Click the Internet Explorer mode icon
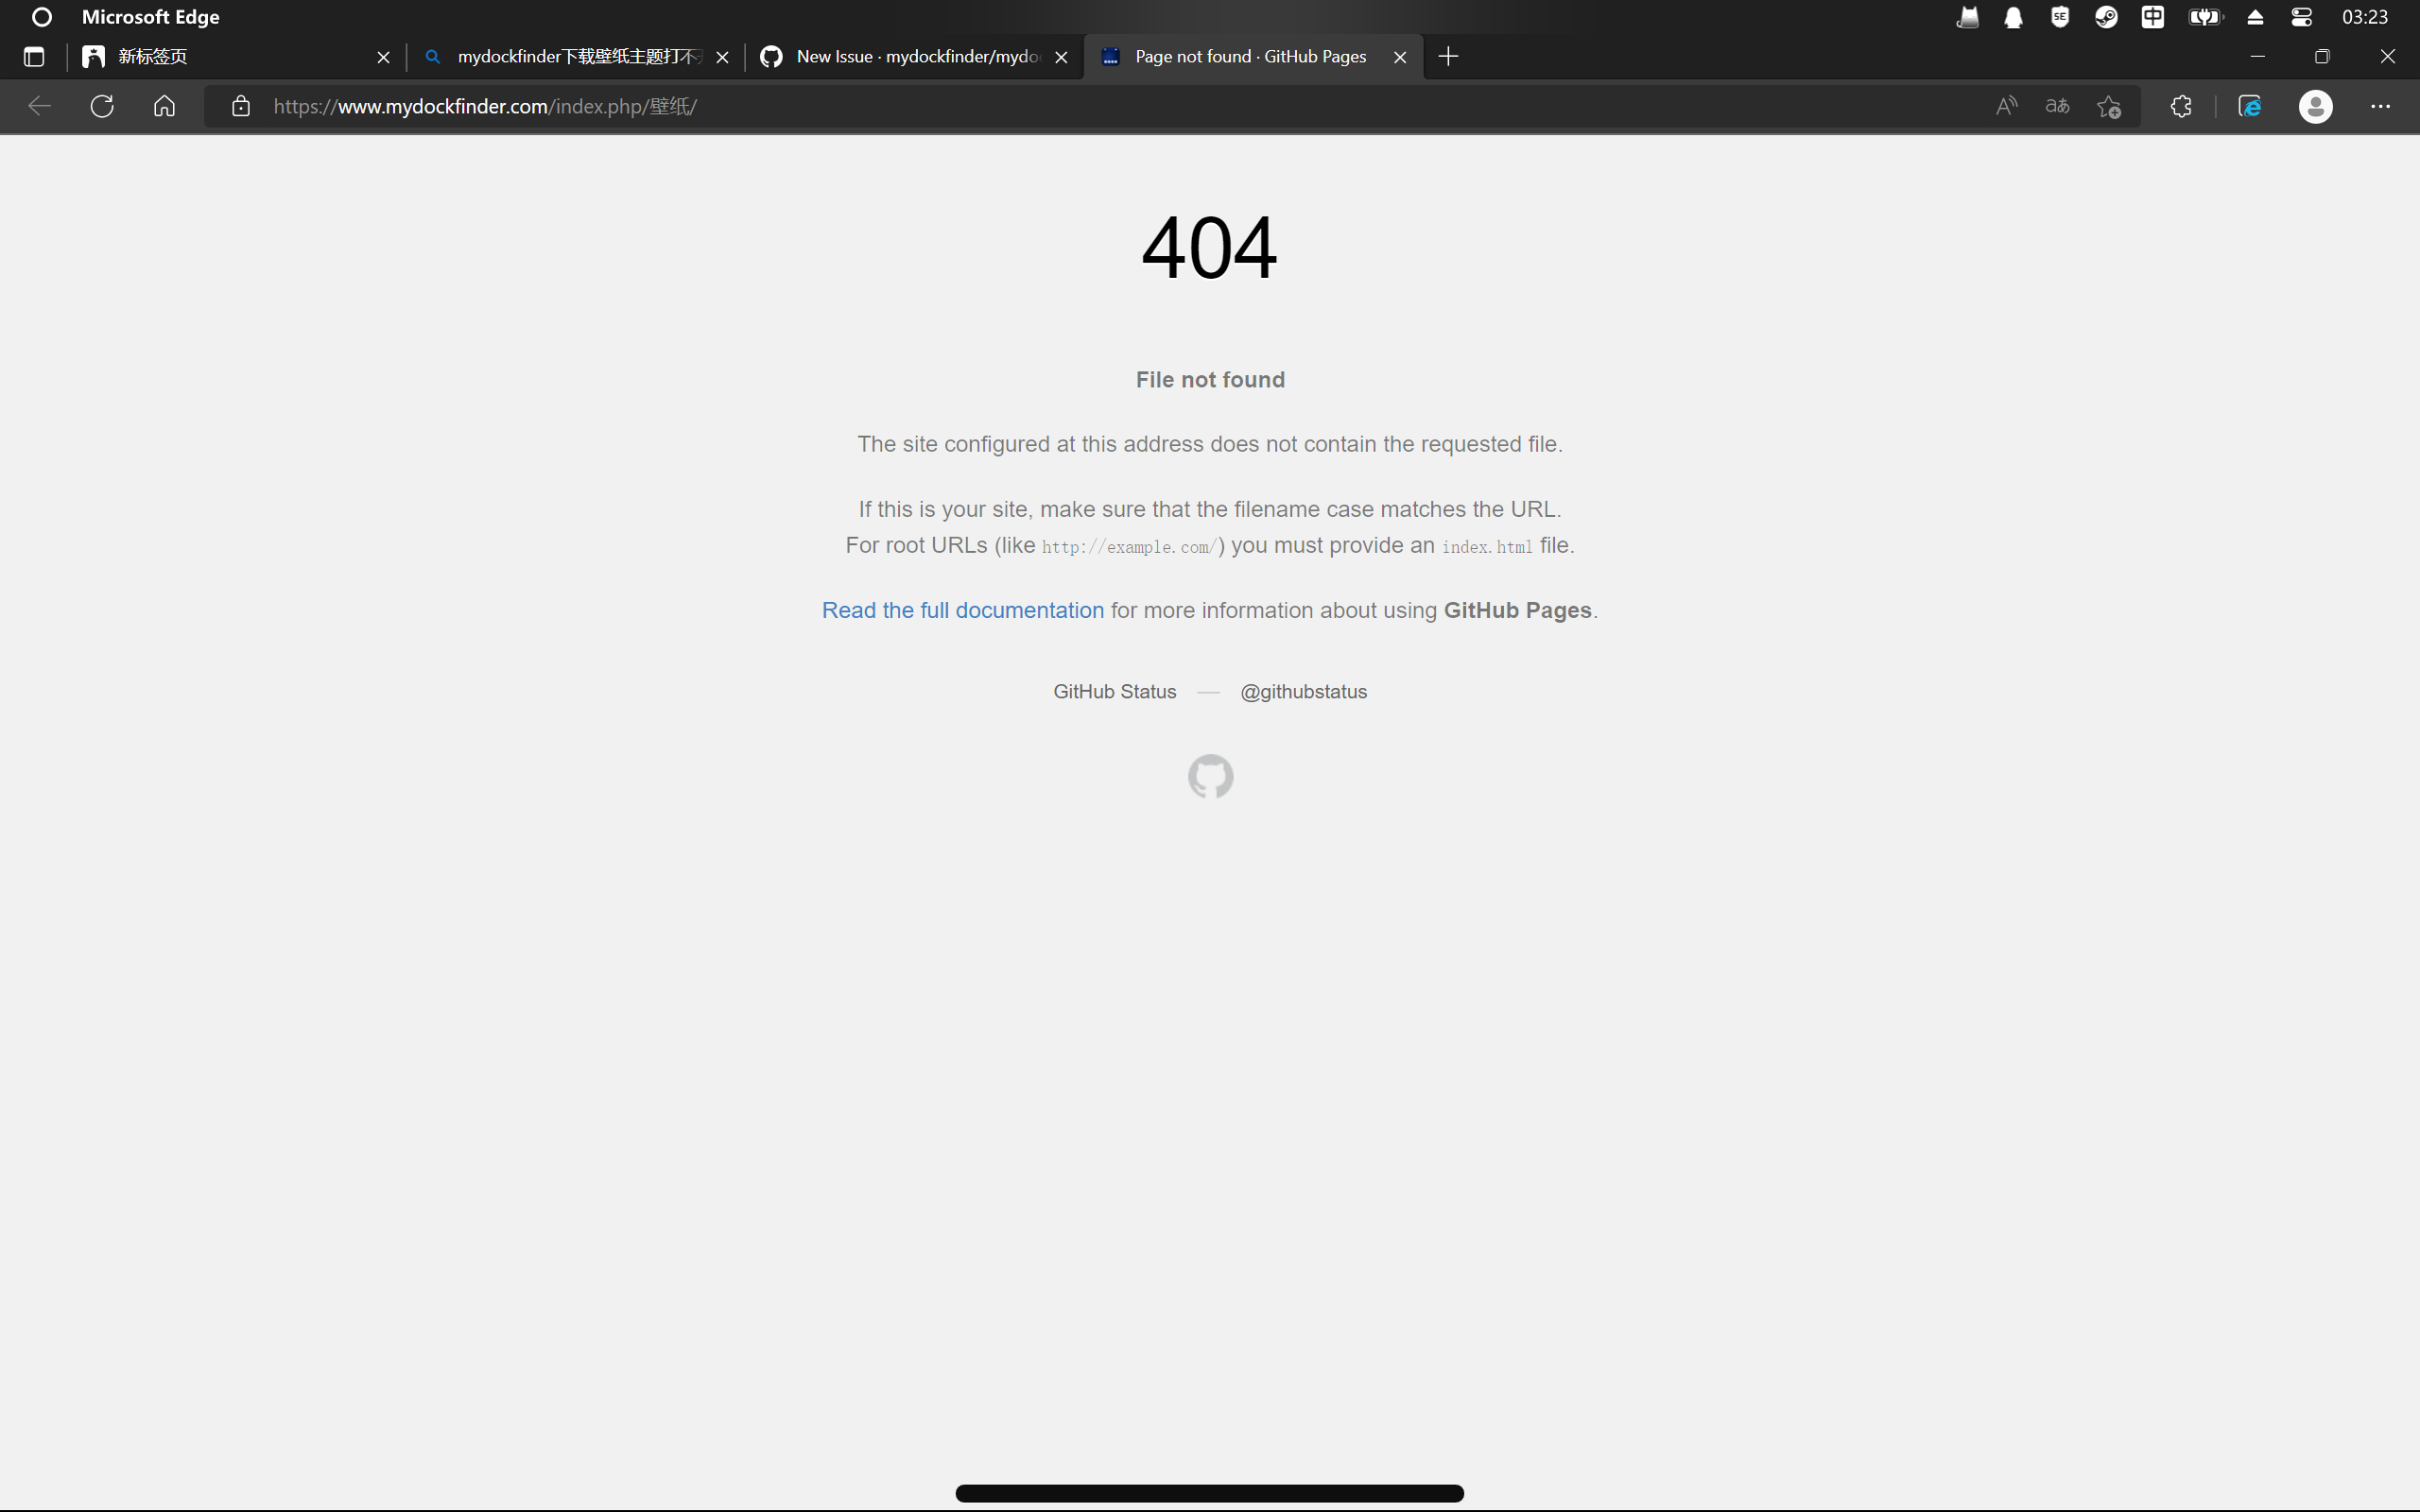 pyautogui.click(x=2250, y=106)
